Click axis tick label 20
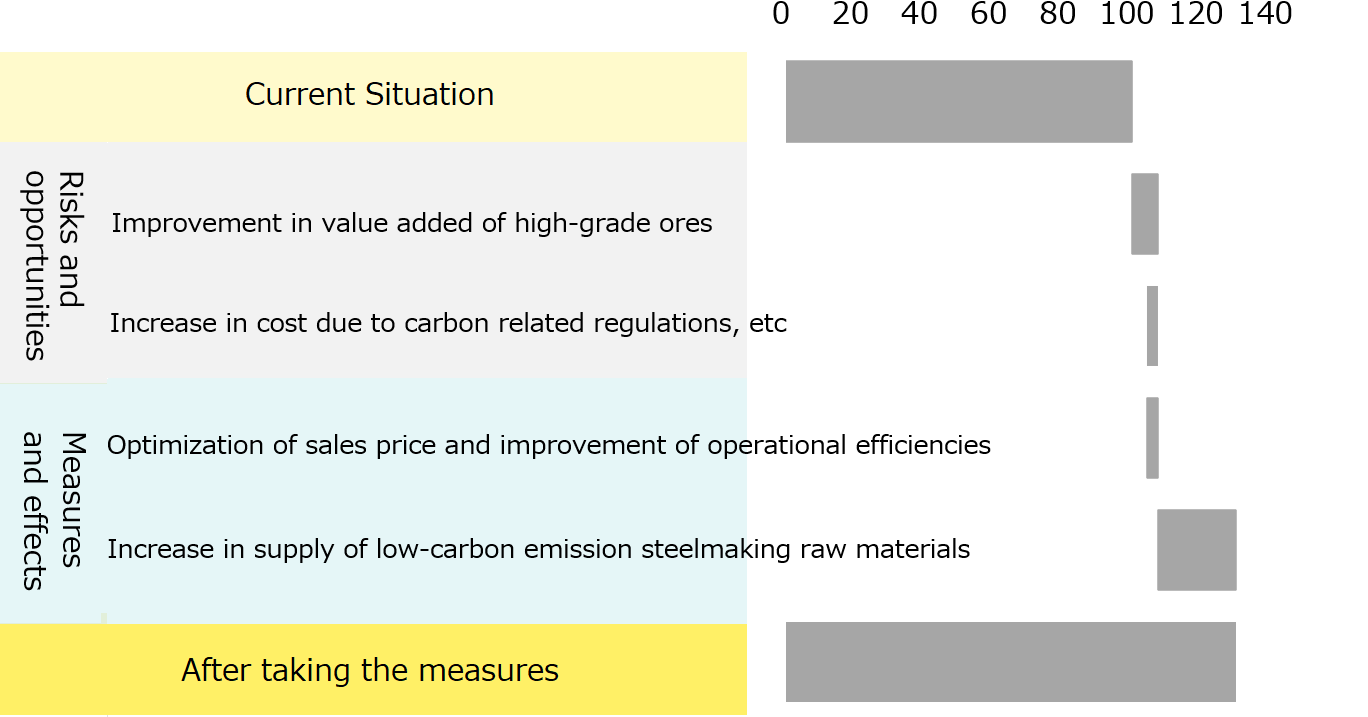Image resolution: width=1368 pixels, height=717 pixels. coord(850,14)
